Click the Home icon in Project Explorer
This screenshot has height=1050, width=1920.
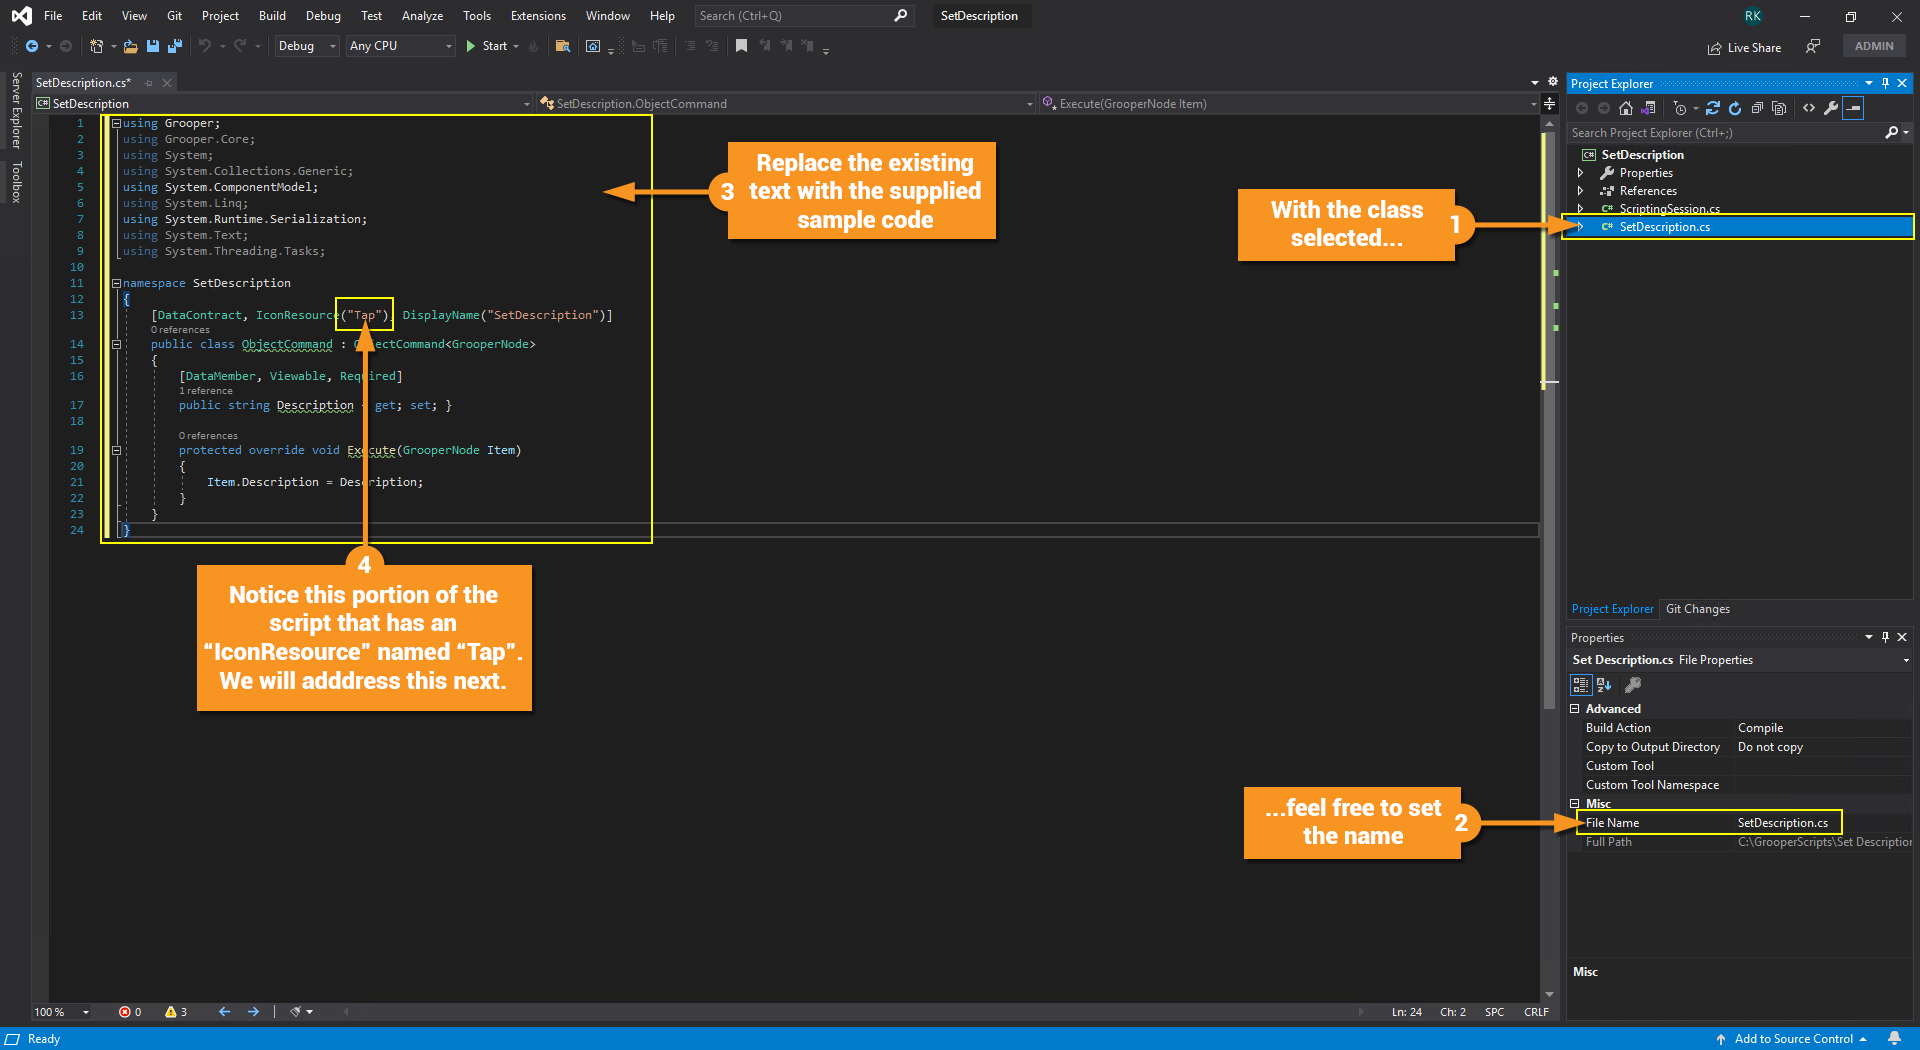1626,108
